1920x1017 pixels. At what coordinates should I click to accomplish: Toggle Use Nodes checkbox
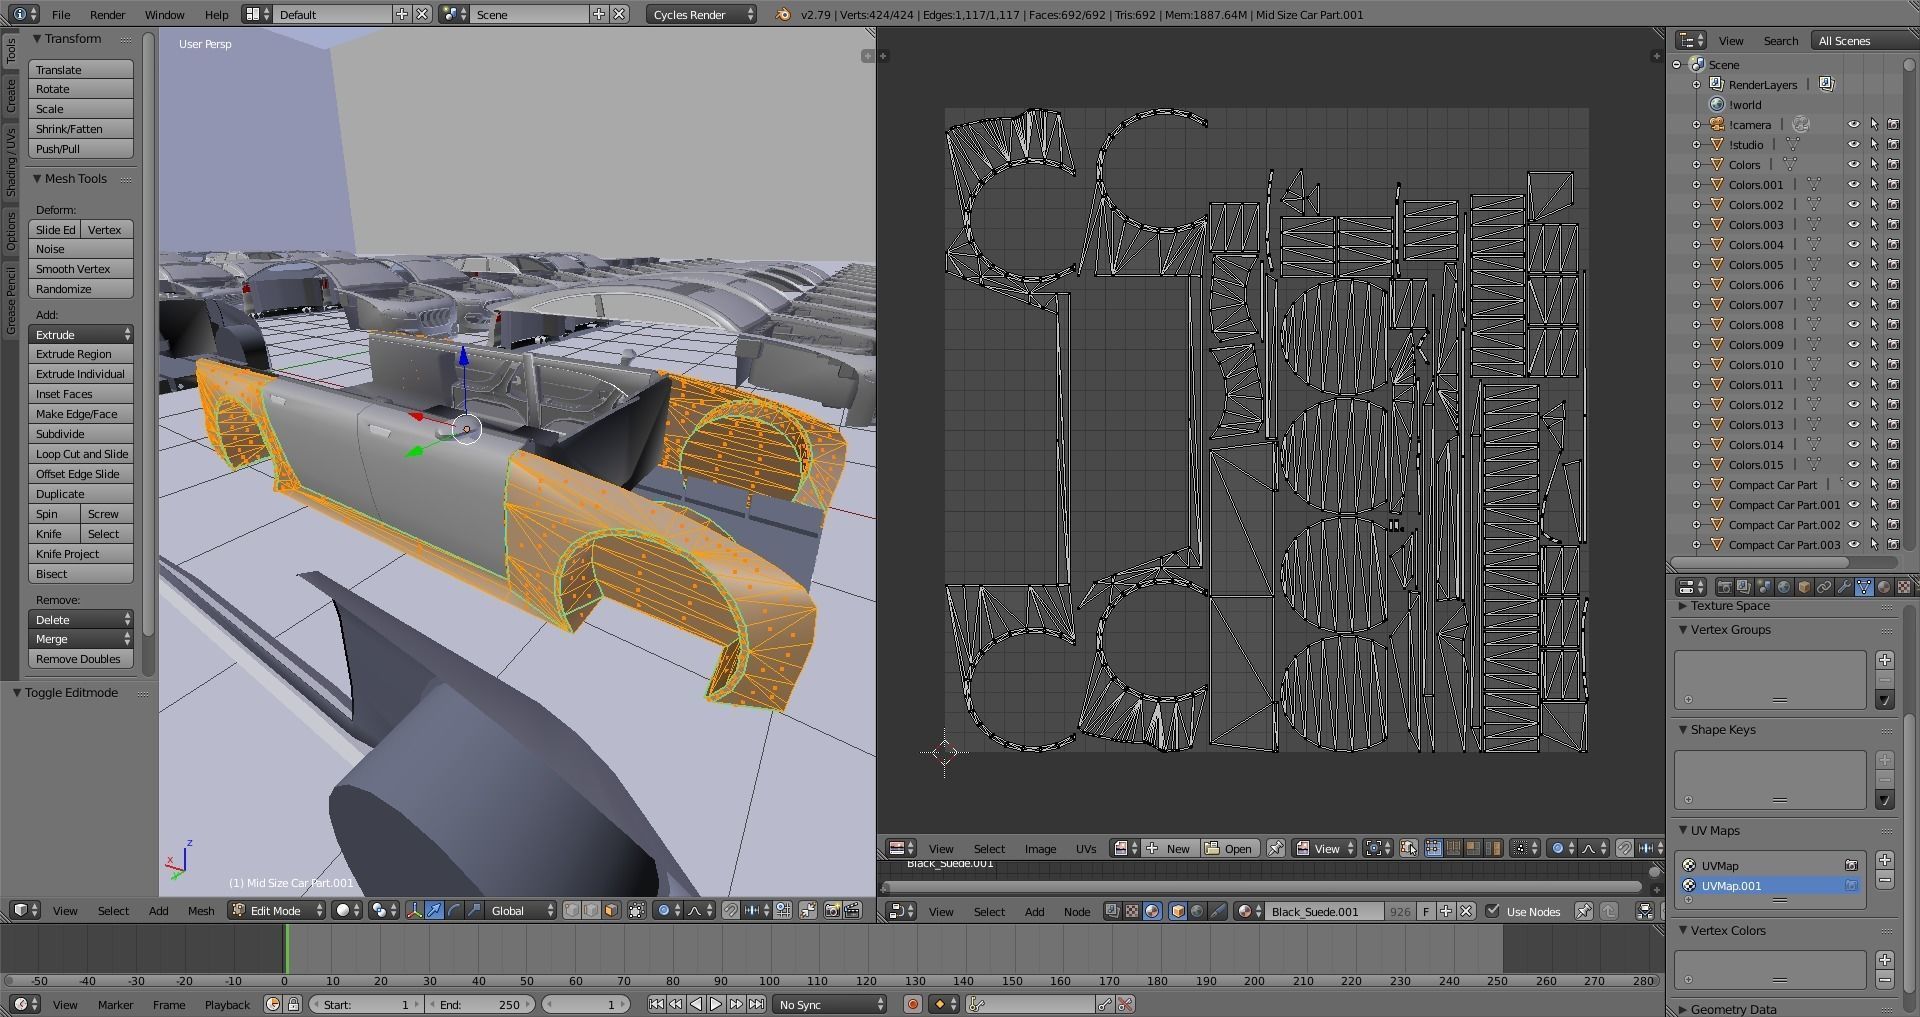(x=1492, y=911)
